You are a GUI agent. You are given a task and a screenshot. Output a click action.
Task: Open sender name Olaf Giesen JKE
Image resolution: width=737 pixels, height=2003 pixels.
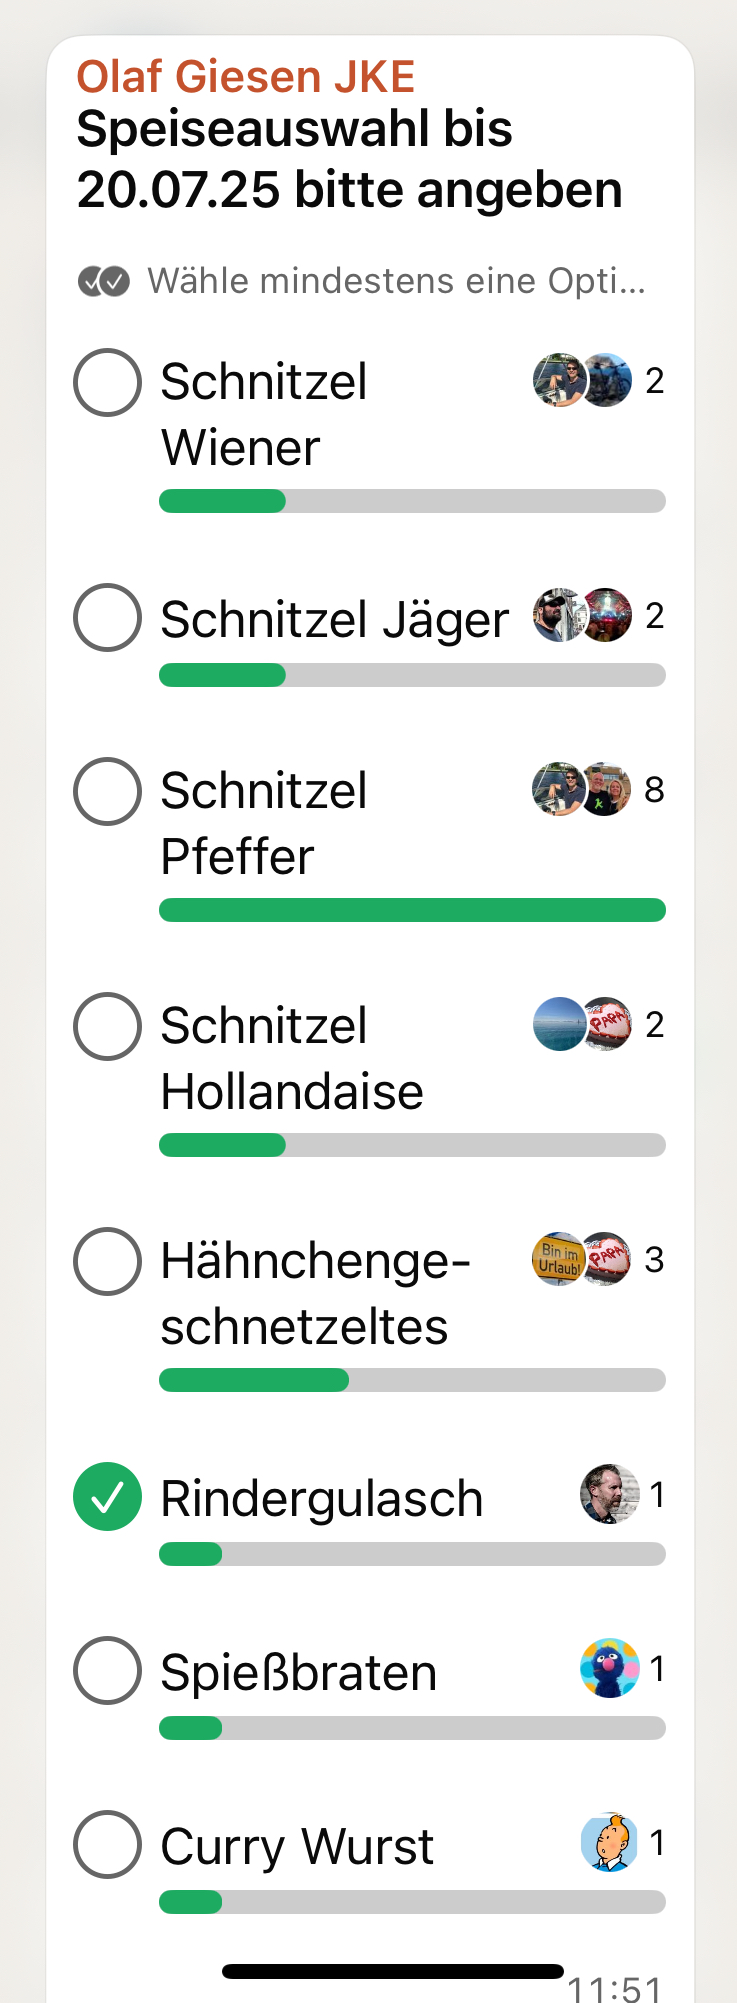[x=246, y=77]
